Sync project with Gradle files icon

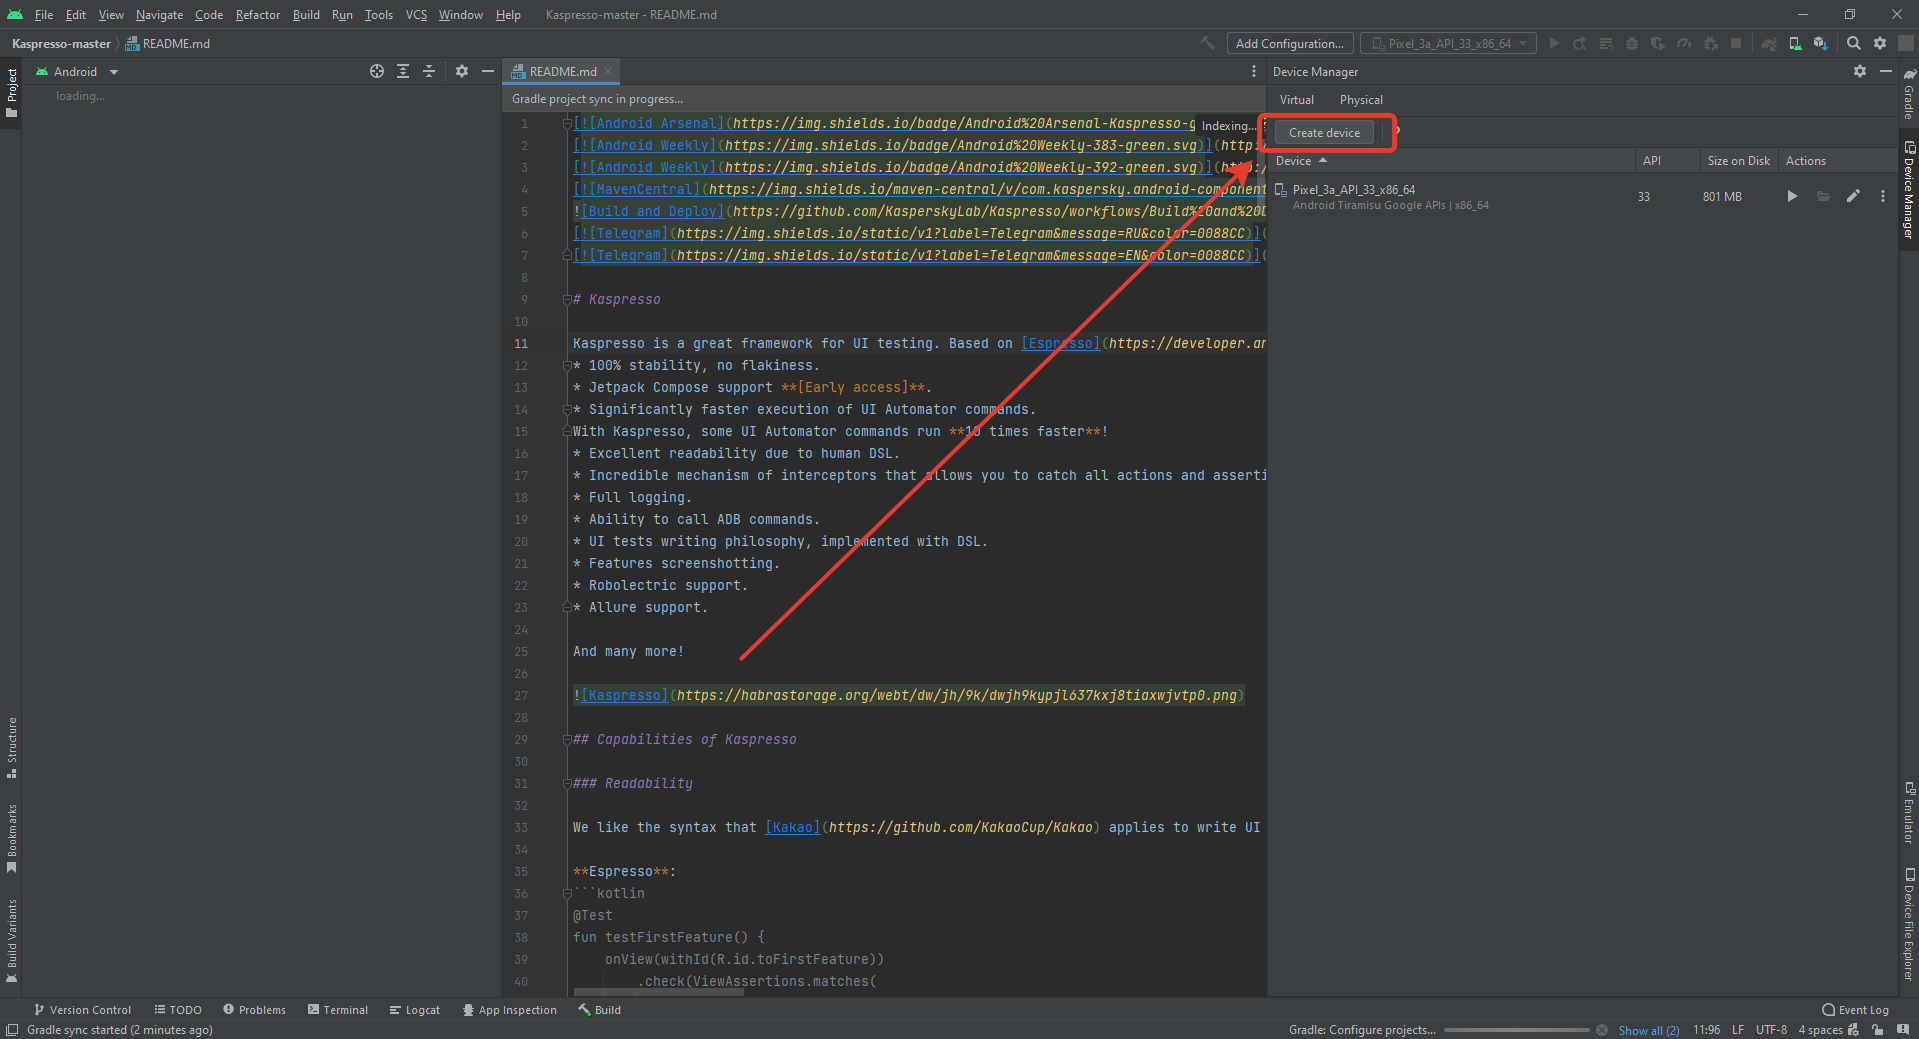coord(1769,43)
